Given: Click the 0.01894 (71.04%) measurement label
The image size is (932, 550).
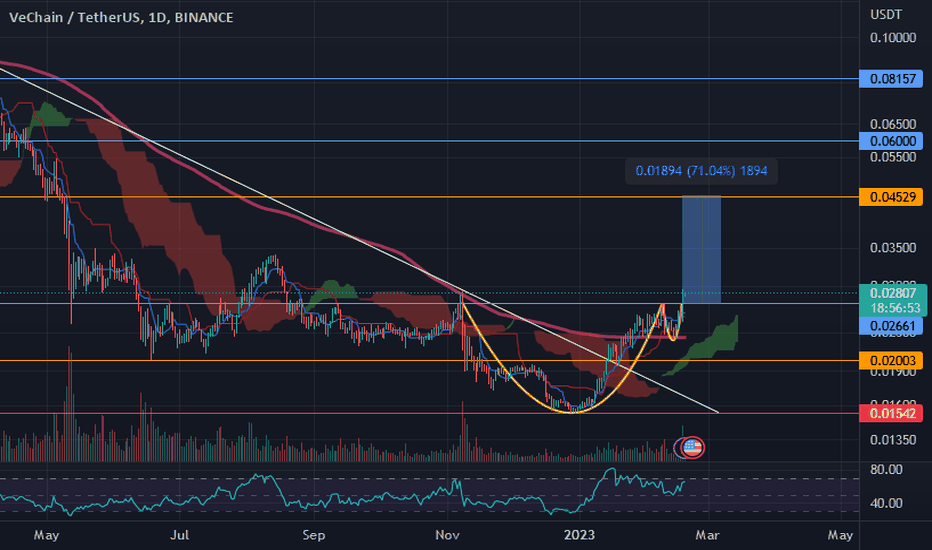Looking at the screenshot, I should coord(701,171).
